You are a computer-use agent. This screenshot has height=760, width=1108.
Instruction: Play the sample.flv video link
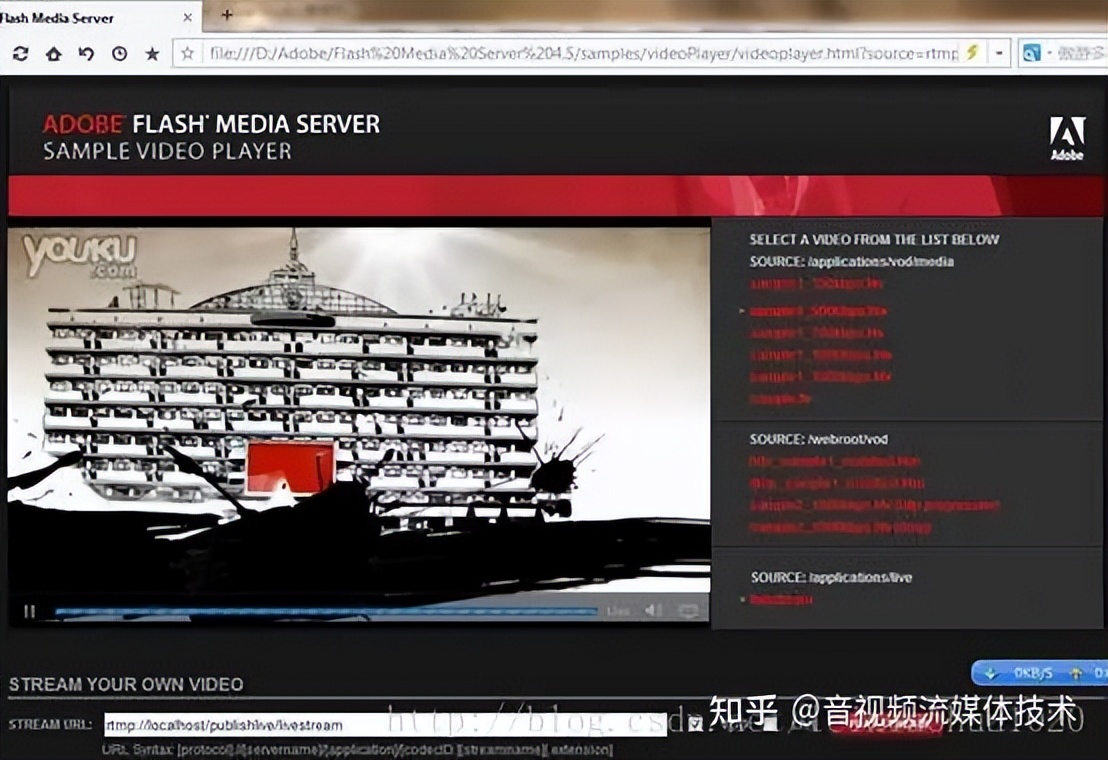point(780,398)
